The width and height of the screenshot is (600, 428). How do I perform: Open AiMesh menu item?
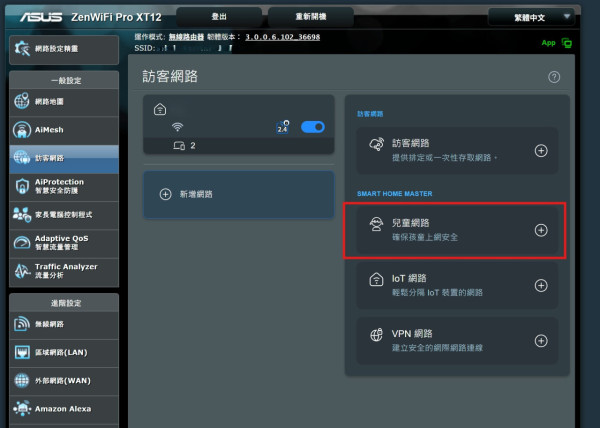(64, 130)
